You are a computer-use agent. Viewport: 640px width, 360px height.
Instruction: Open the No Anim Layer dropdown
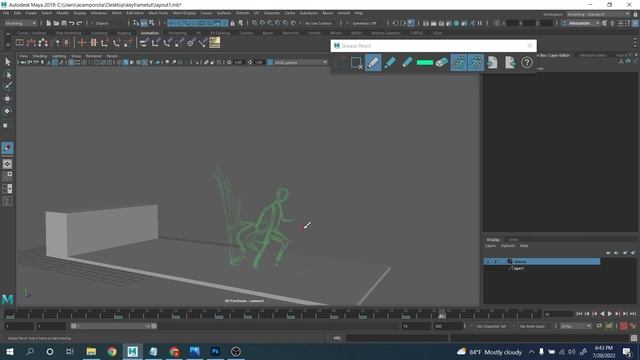click(x=534, y=326)
